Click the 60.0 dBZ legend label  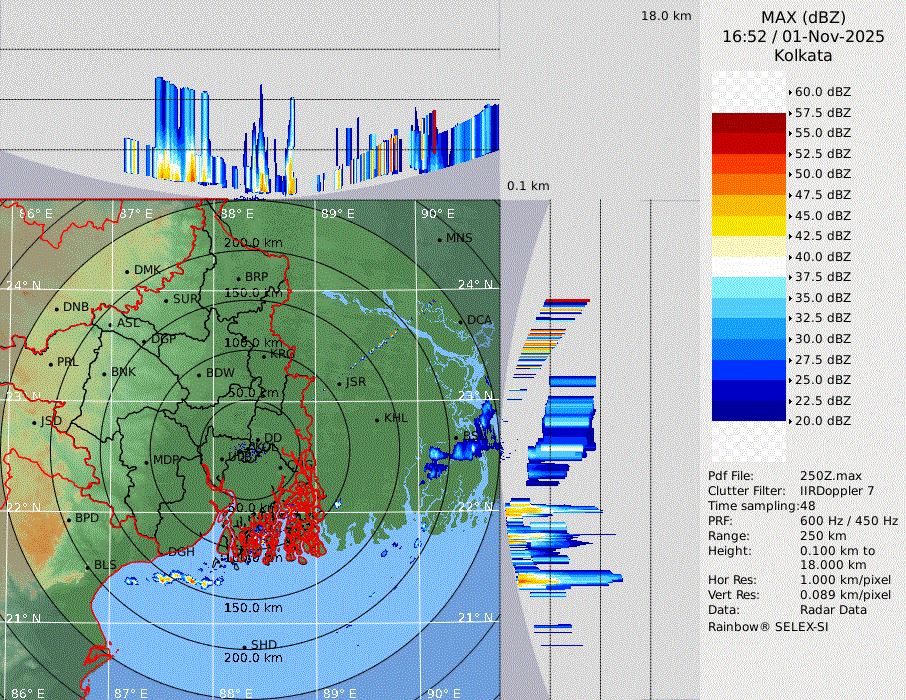pos(822,92)
